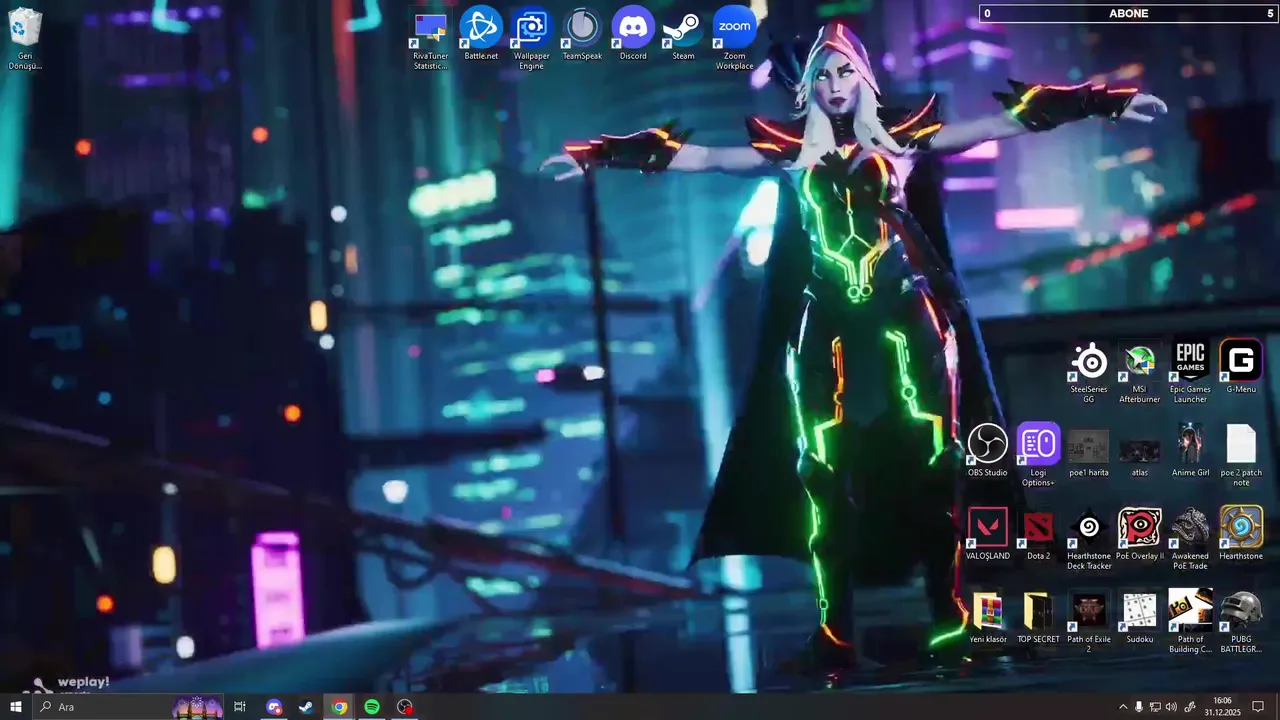Switch to Spotify in the taskbar
Viewport: 1280px width, 720px height.
click(x=371, y=707)
